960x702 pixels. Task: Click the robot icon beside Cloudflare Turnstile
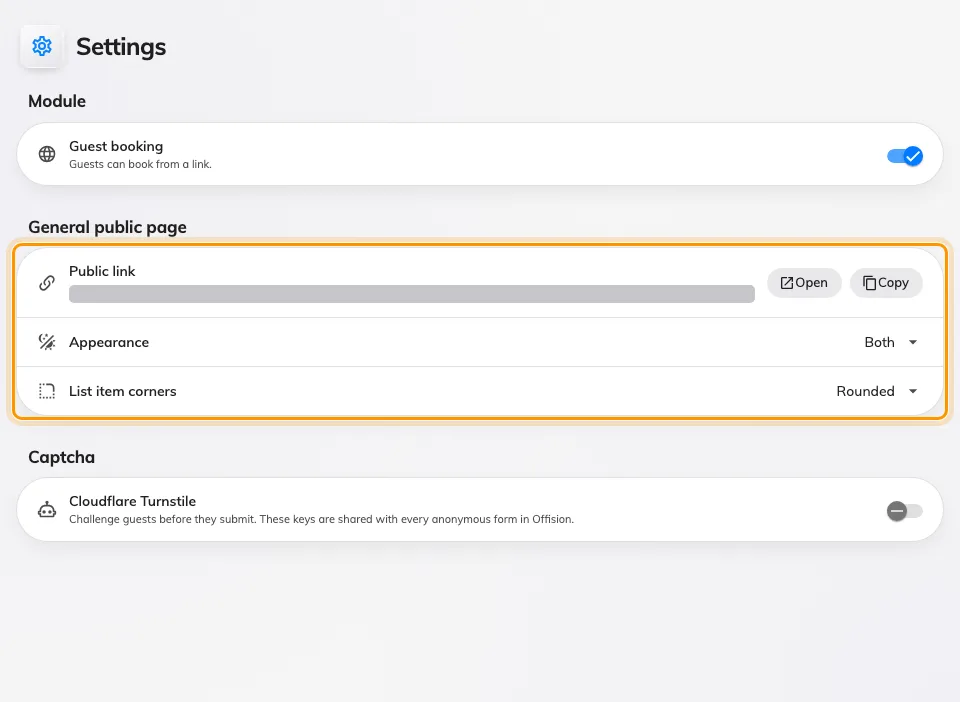pos(47,509)
